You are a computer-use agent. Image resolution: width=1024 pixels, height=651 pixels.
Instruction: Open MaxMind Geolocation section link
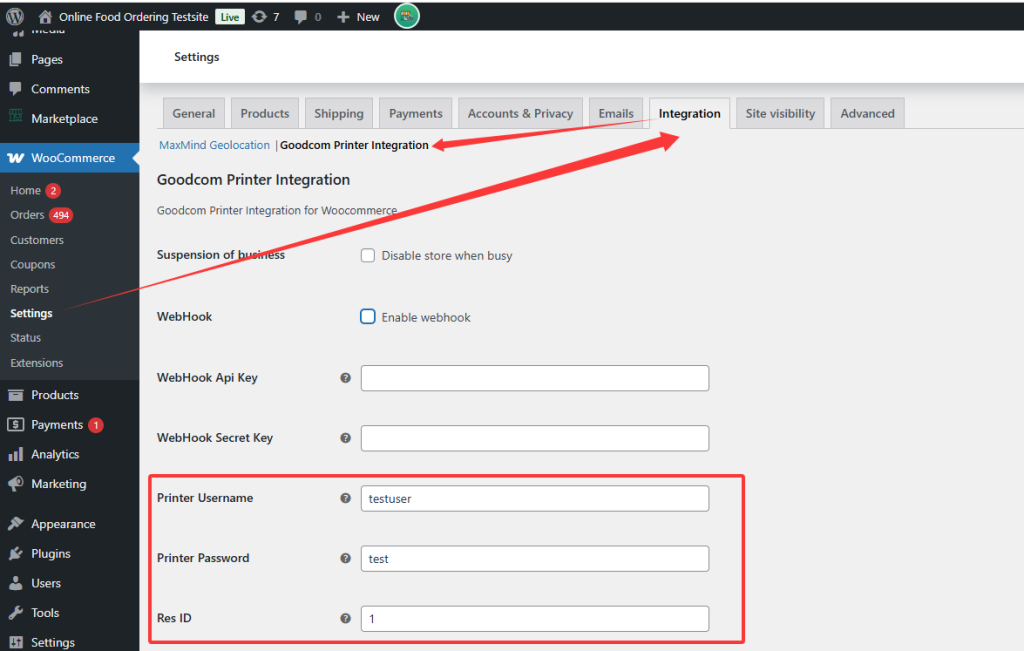pyautogui.click(x=214, y=145)
